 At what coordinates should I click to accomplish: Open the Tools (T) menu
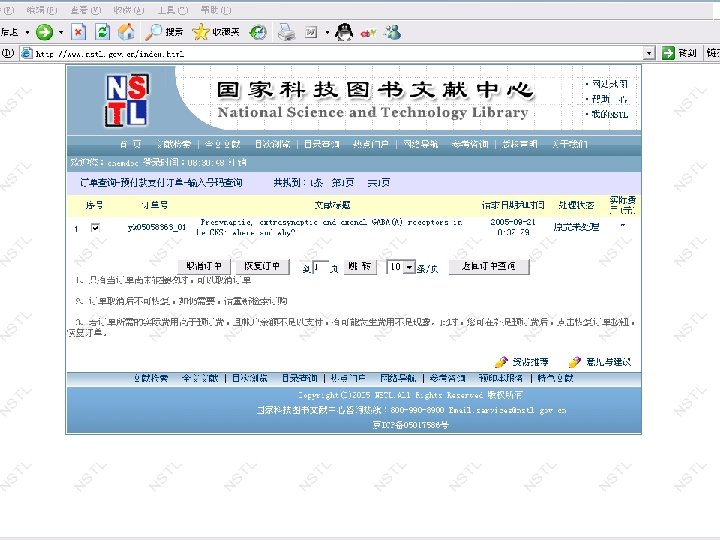coord(173,10)
